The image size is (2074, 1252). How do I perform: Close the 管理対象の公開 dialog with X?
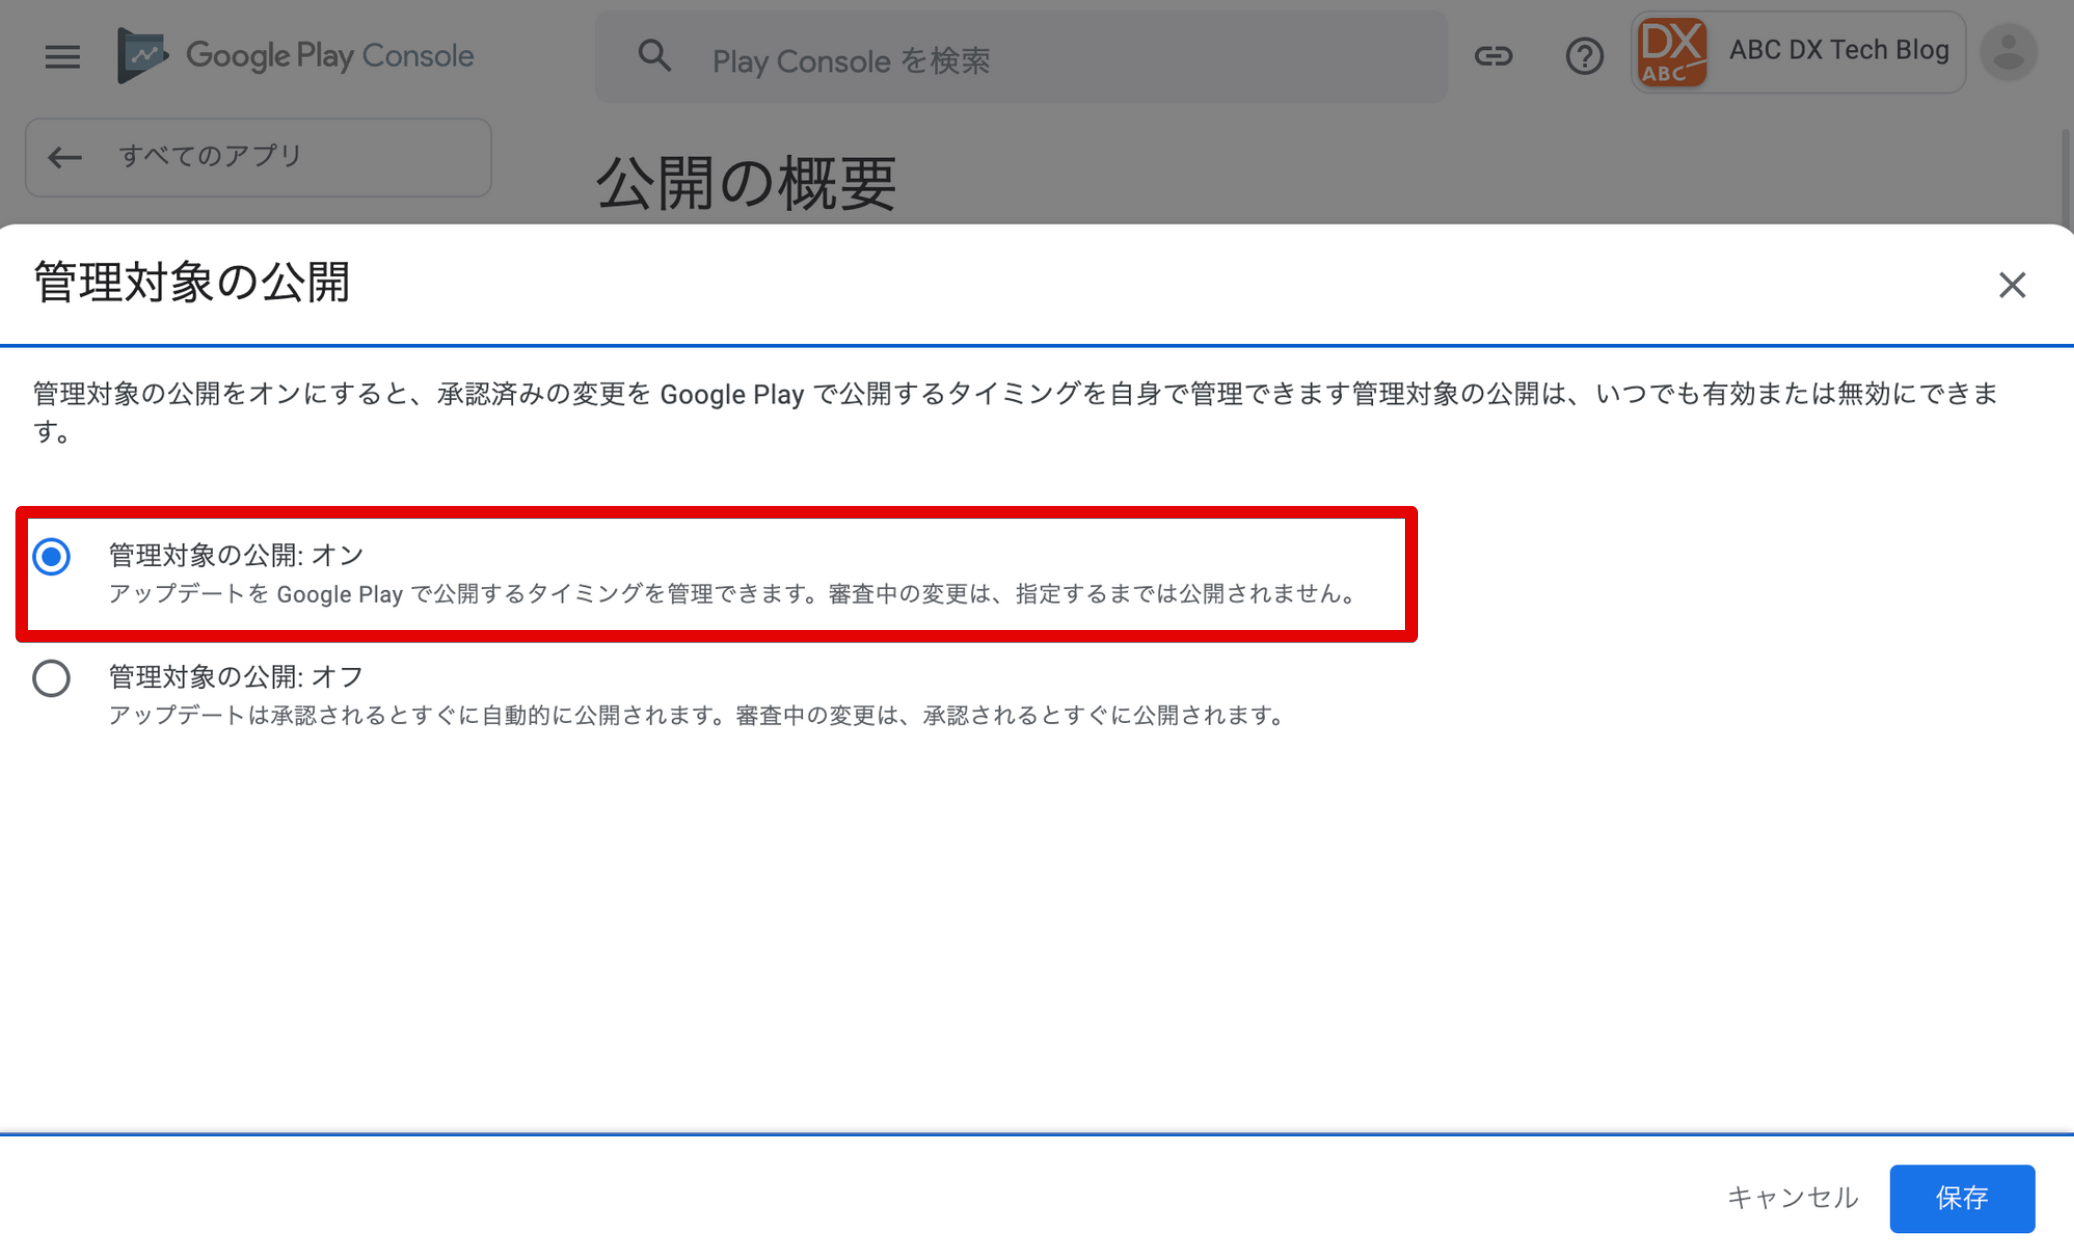click(x=2011, y=285)
